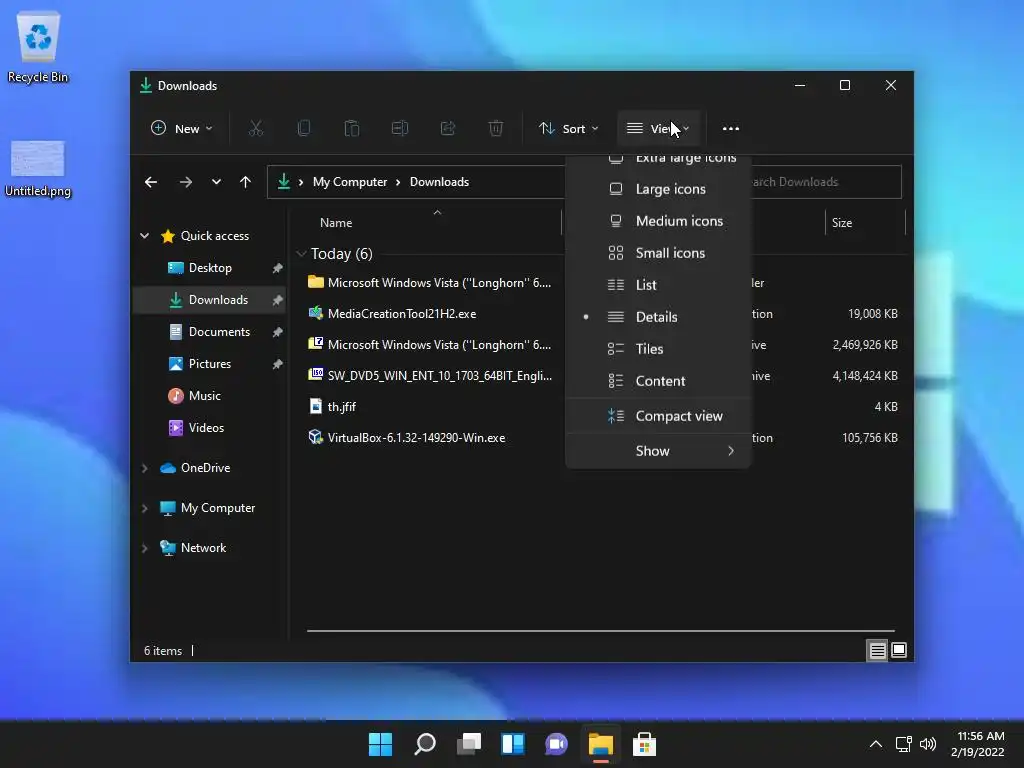
Task: Select the Content view option
Action: coord(658,381)
